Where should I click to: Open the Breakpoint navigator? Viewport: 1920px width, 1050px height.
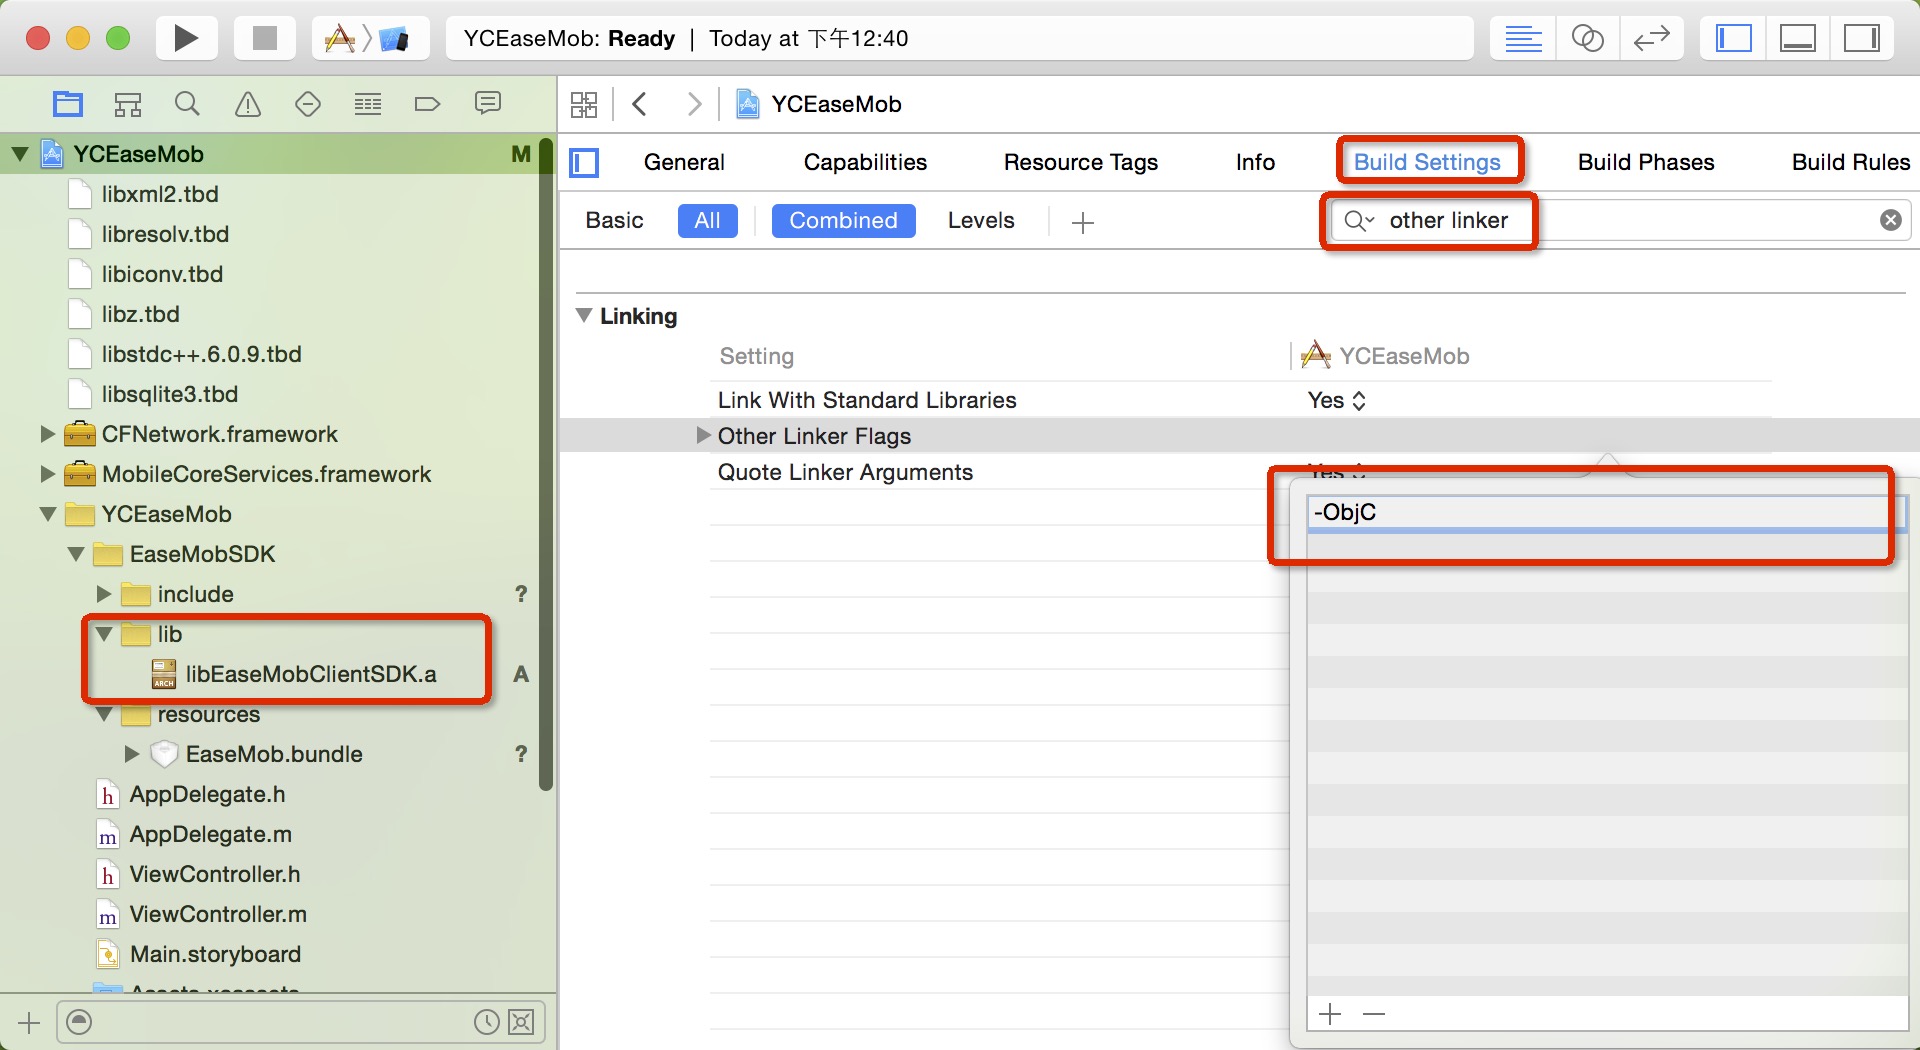pyautogui.click(x=427, y=104)
